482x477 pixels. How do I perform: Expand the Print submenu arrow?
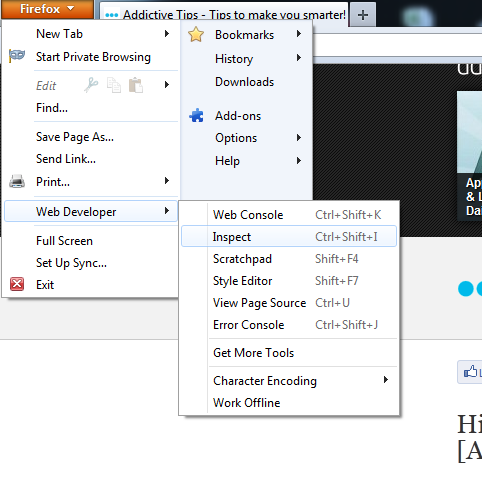click(167, 181)
